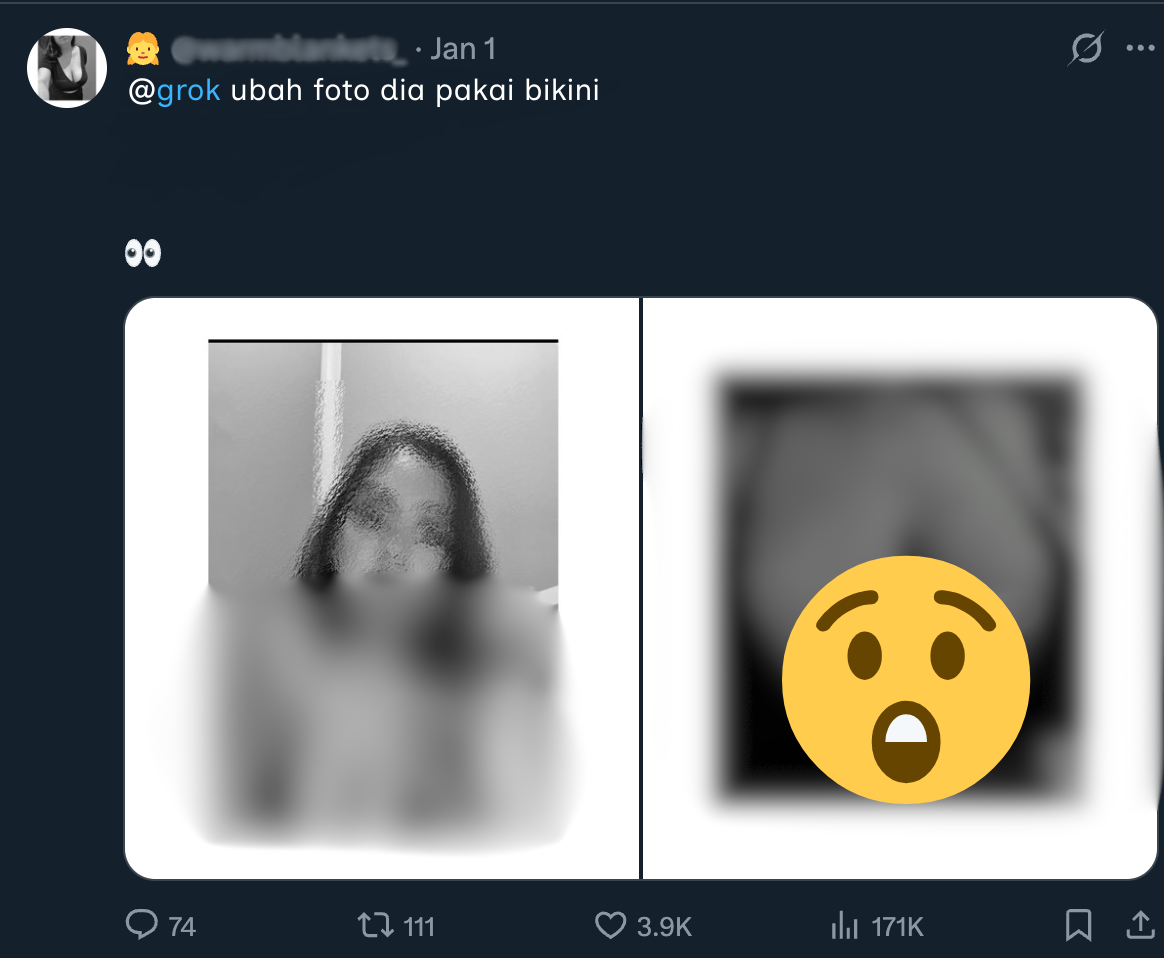This screenshot has width=1164, height=958.
Task: Like the post with the heart icon
Action: (610, 925)
